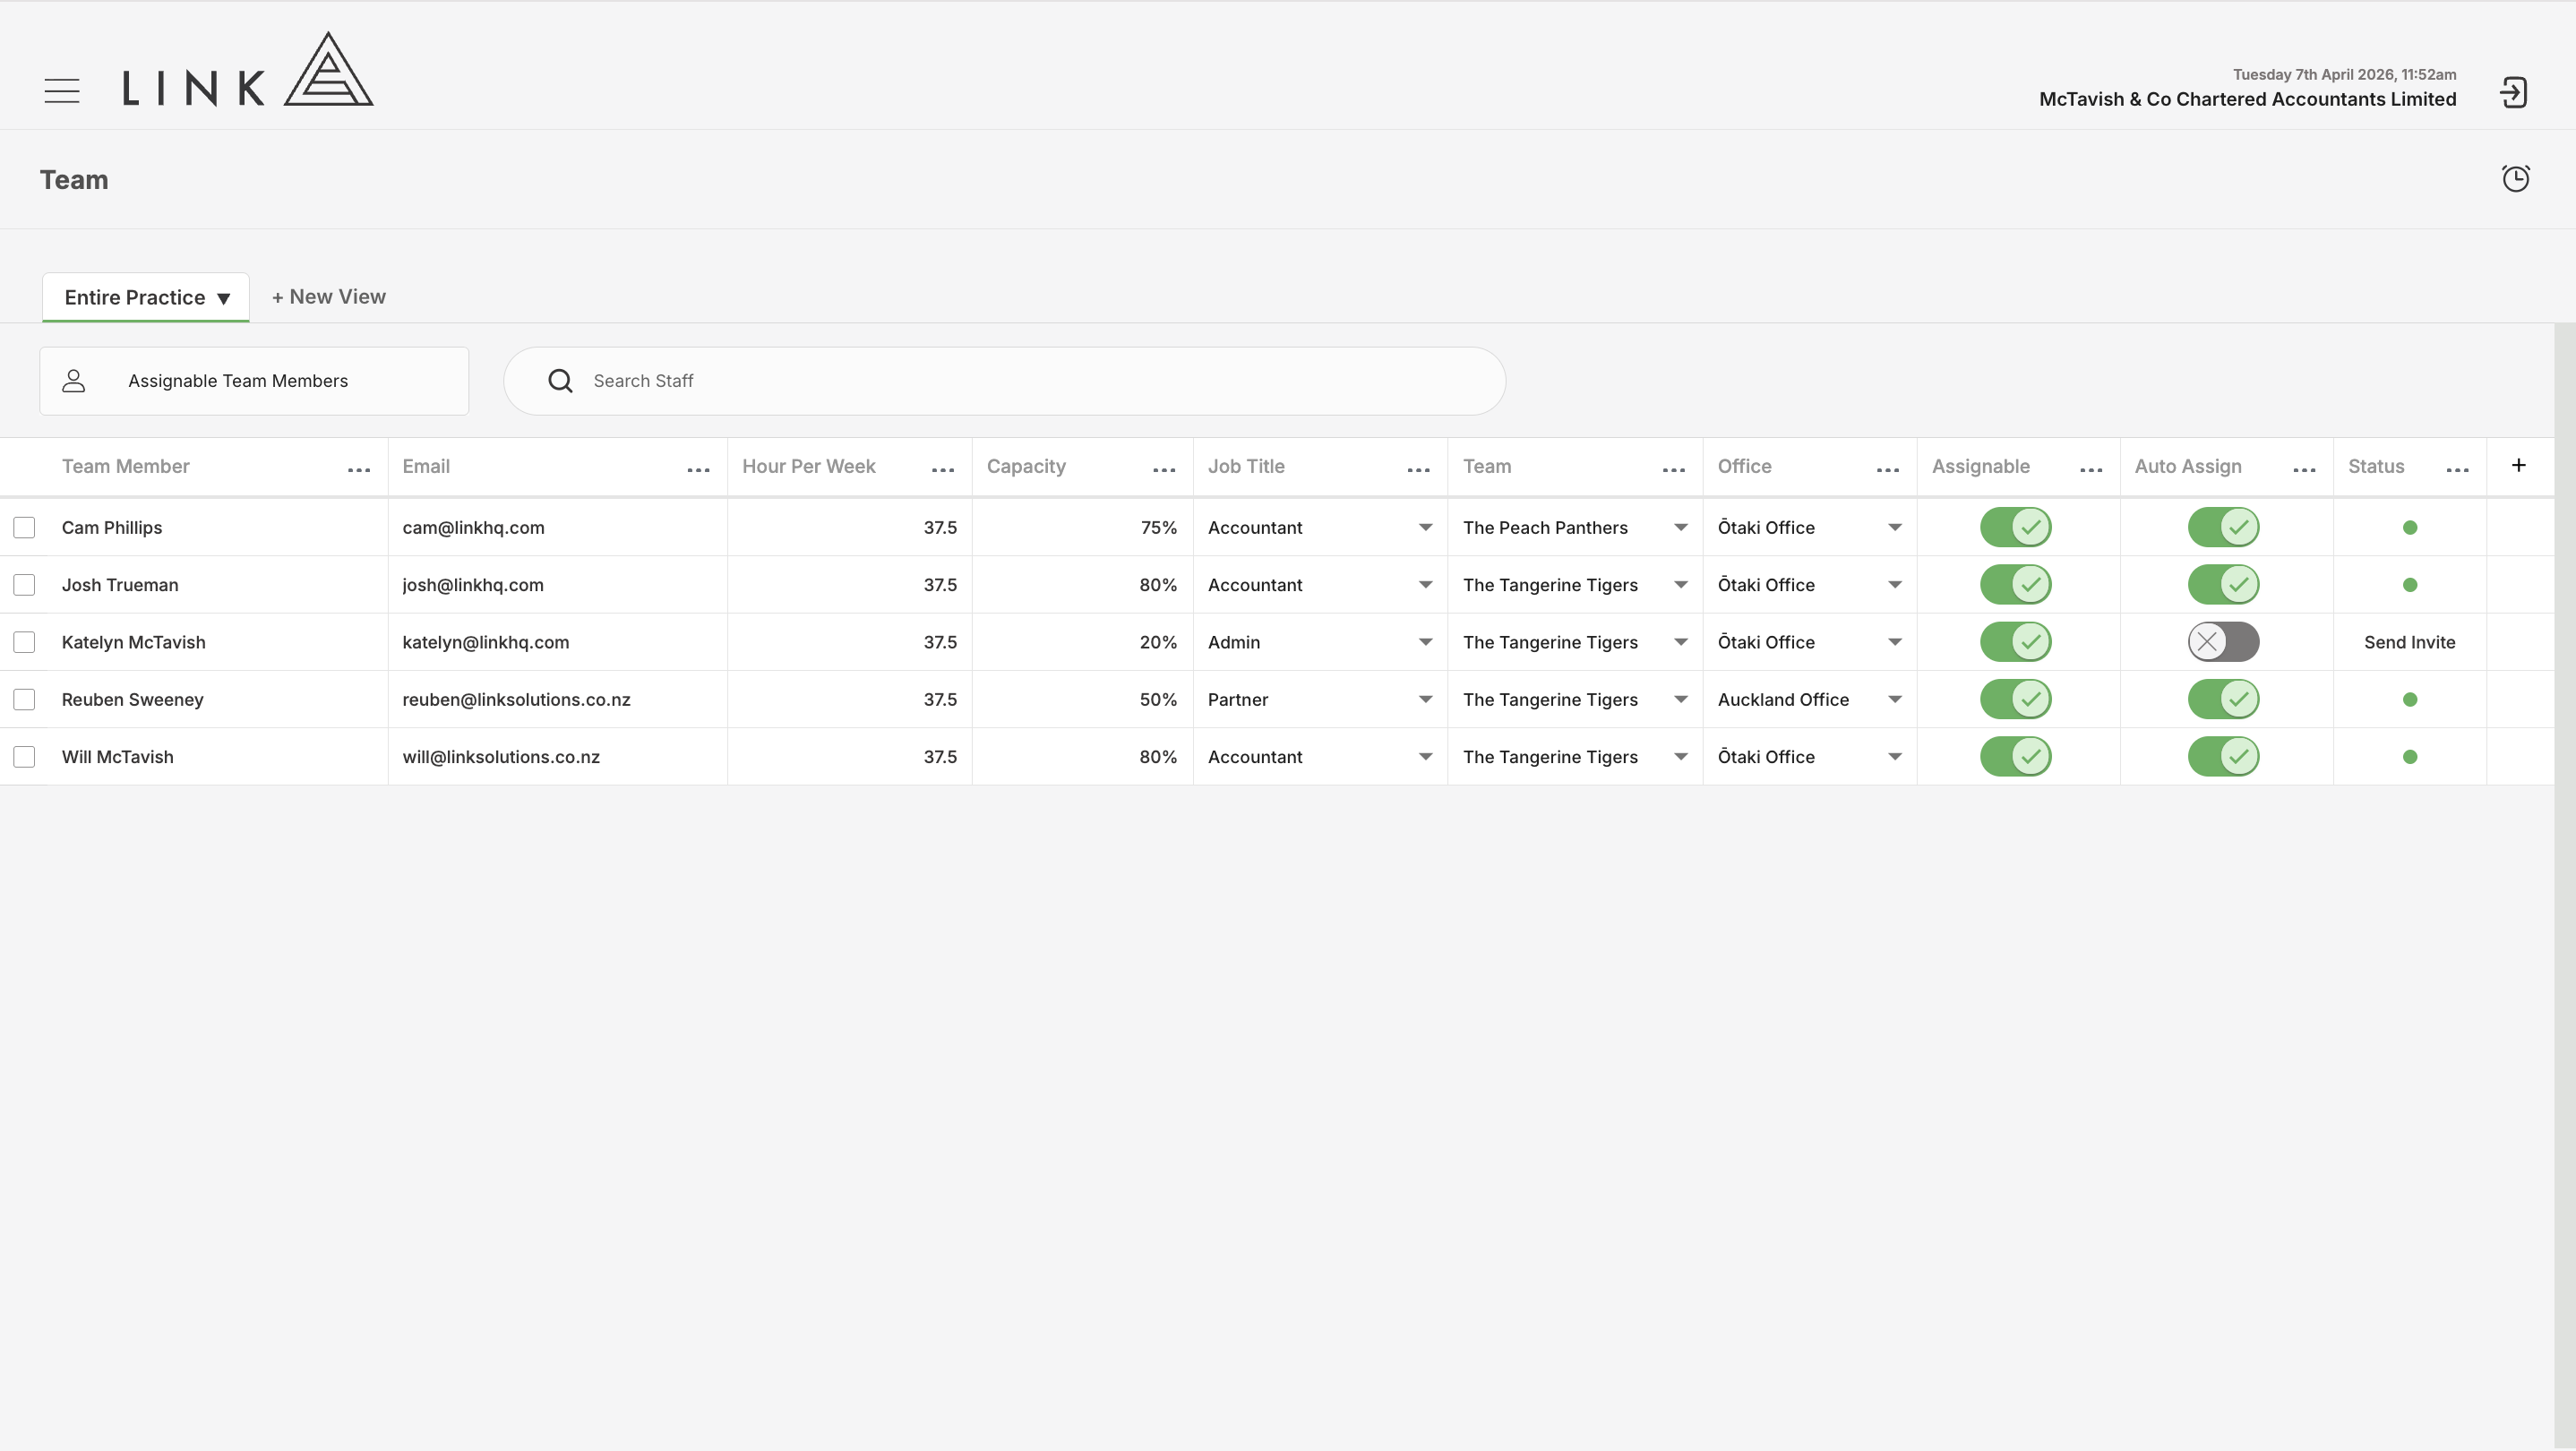The width and height of the screenshot is (2576, 1451).
Task: Toggle Assignable for Will McTavish
Action: (2015, 757)
